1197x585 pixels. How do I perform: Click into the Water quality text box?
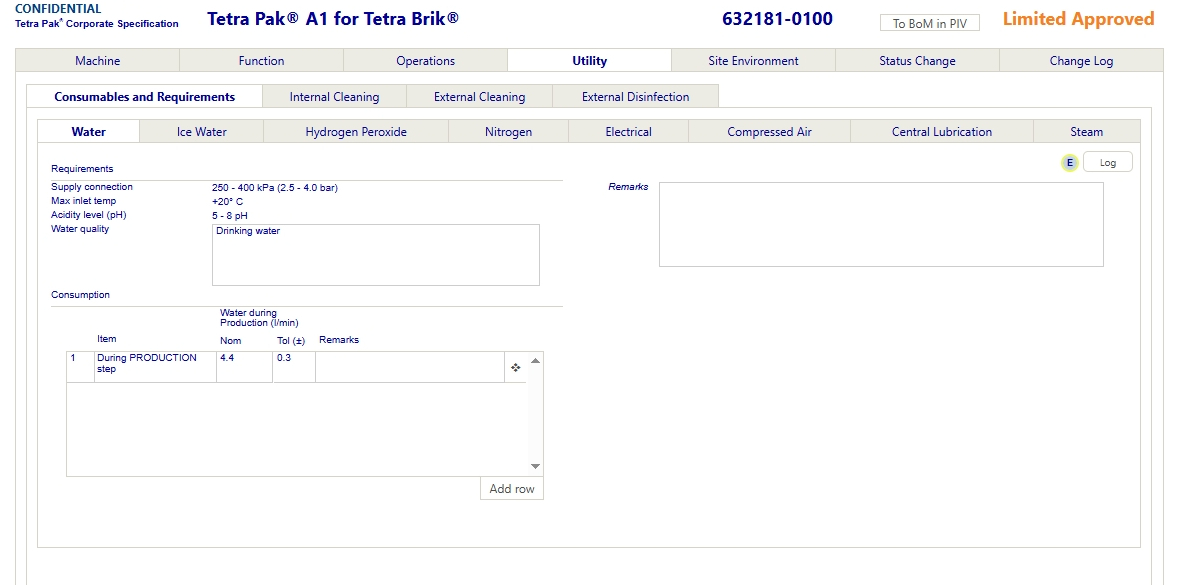[x=376, y=255]
